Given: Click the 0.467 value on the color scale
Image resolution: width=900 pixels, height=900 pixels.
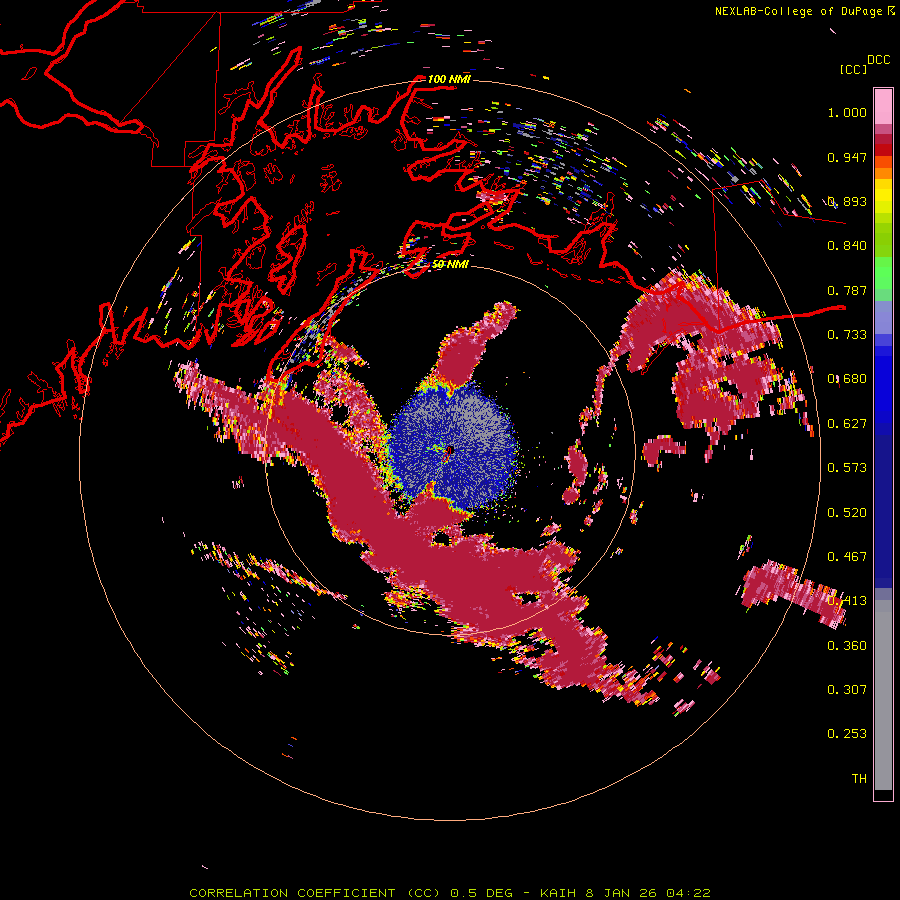Looking at the screenshot, I should click(x=847, y=556).
